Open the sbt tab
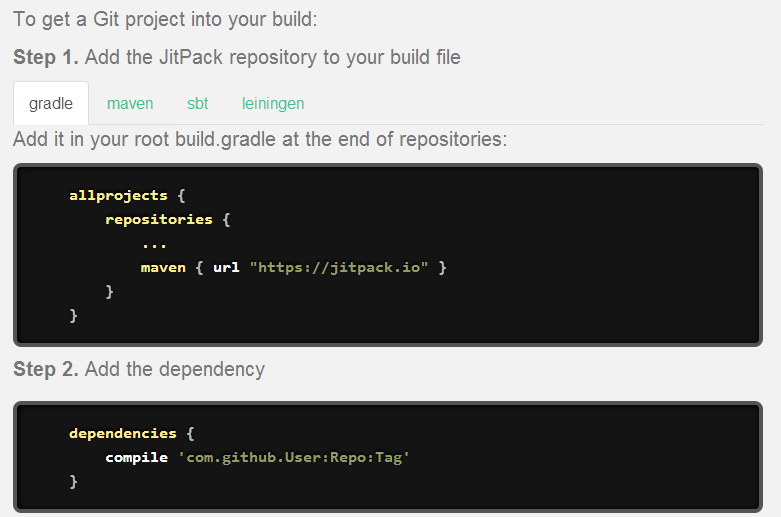The height and width of the screenshot is (517, 781). point(197,104)
